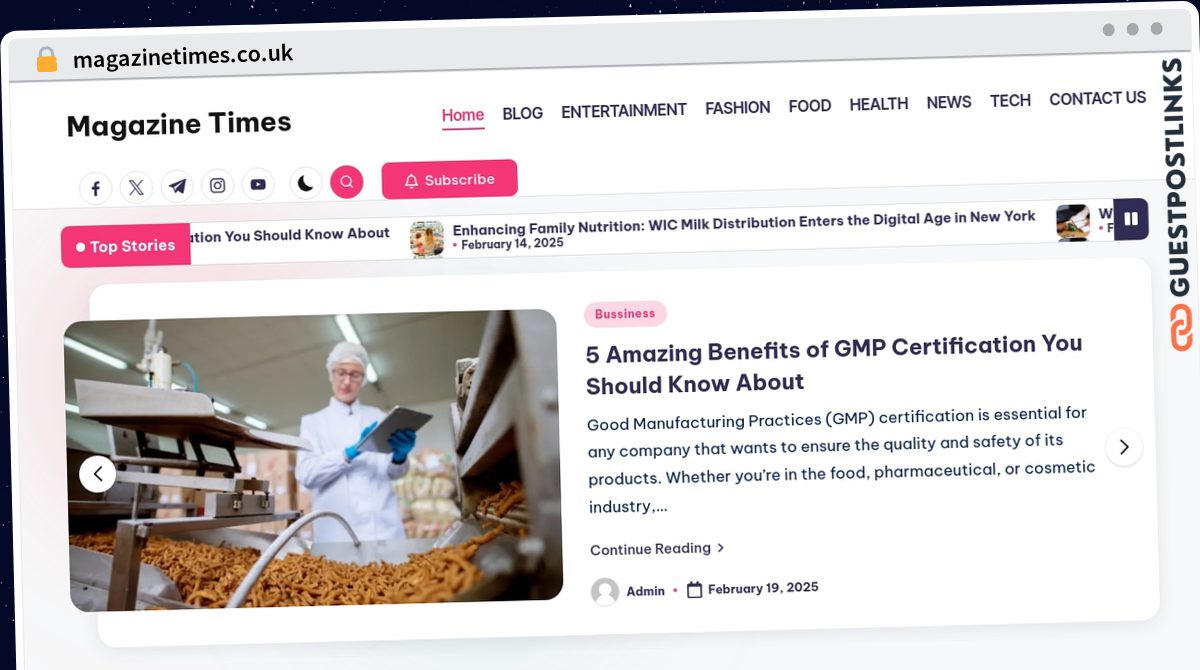Click the padlock icon in address bar
The width and height of the screenshot is (1200, 670).
(x=47, y=60)
